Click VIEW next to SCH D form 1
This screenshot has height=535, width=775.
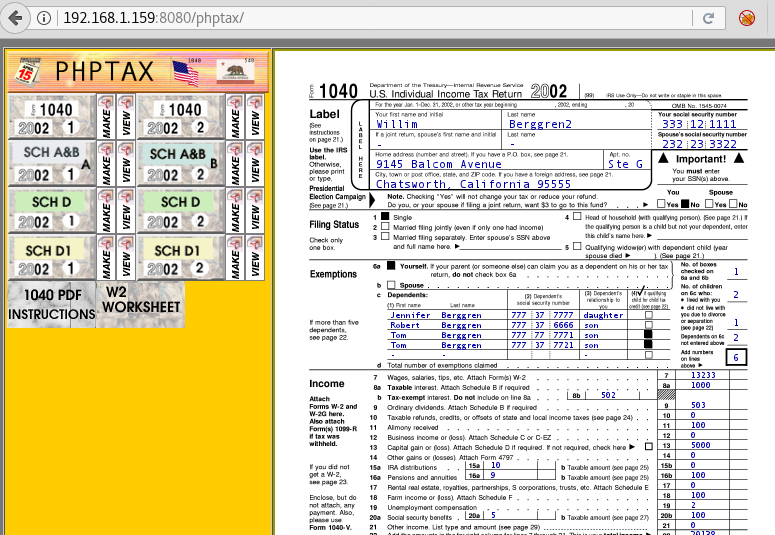[126, 211]
